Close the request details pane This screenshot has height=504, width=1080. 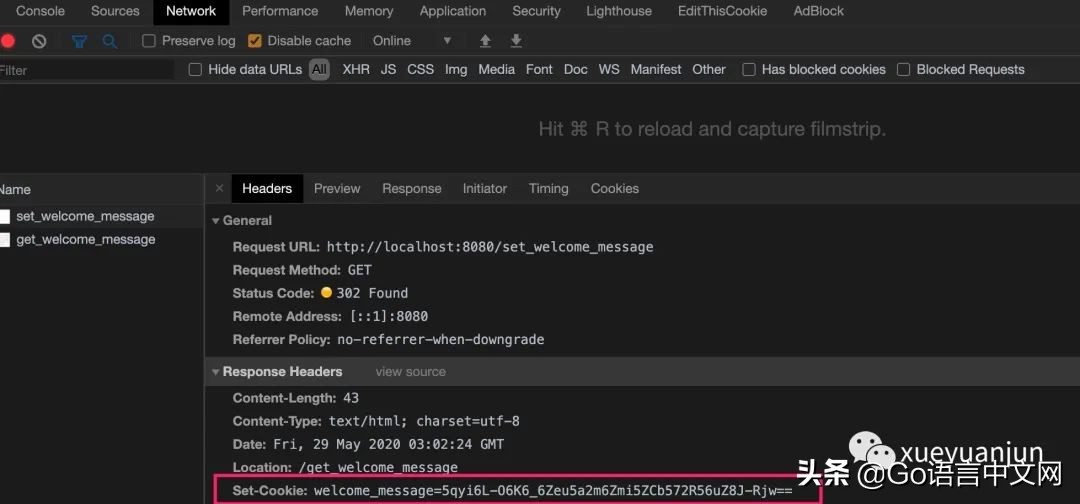(x=219, y=188)
